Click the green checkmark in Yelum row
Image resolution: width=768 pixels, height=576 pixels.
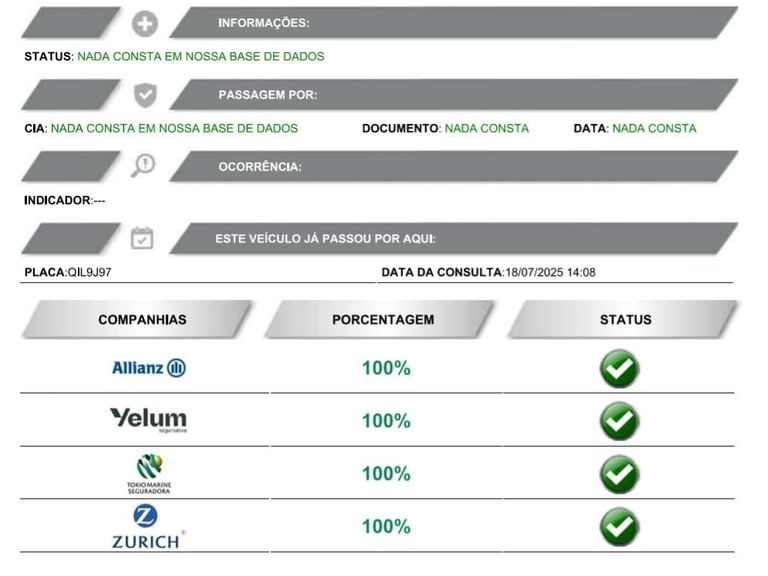(620, 421)
